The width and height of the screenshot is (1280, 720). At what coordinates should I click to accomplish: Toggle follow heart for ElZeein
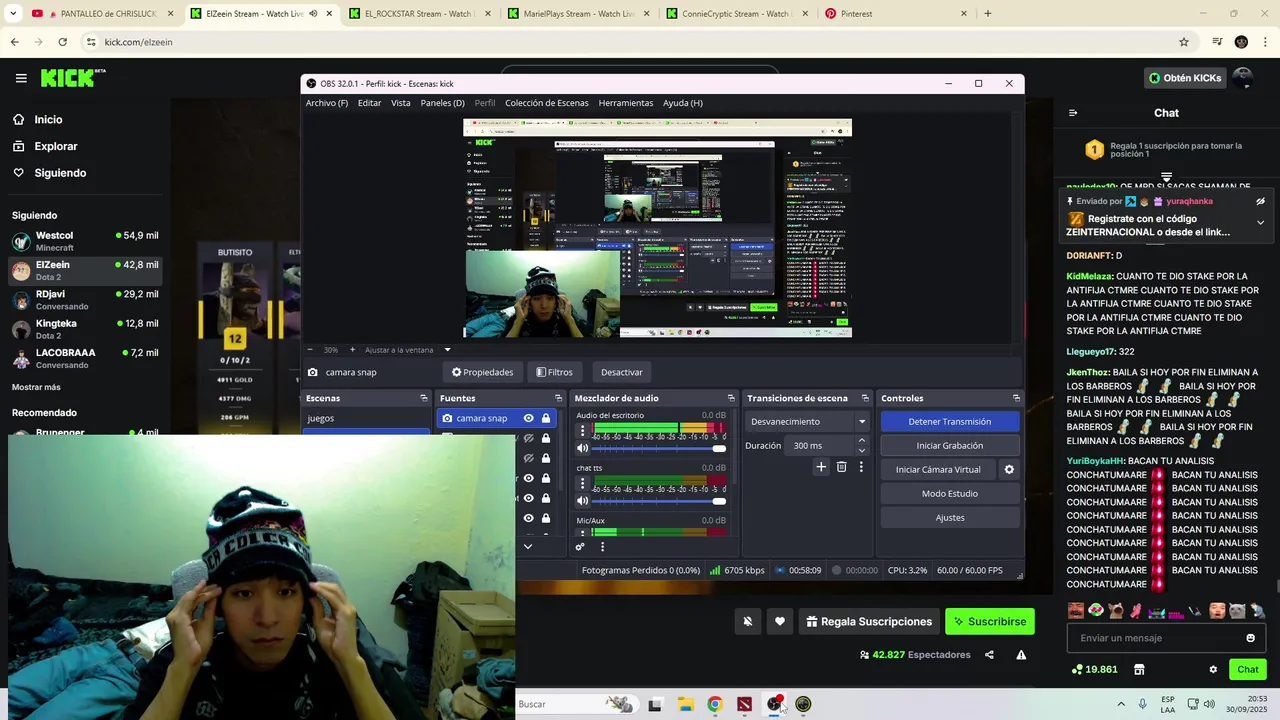(780, 621)
